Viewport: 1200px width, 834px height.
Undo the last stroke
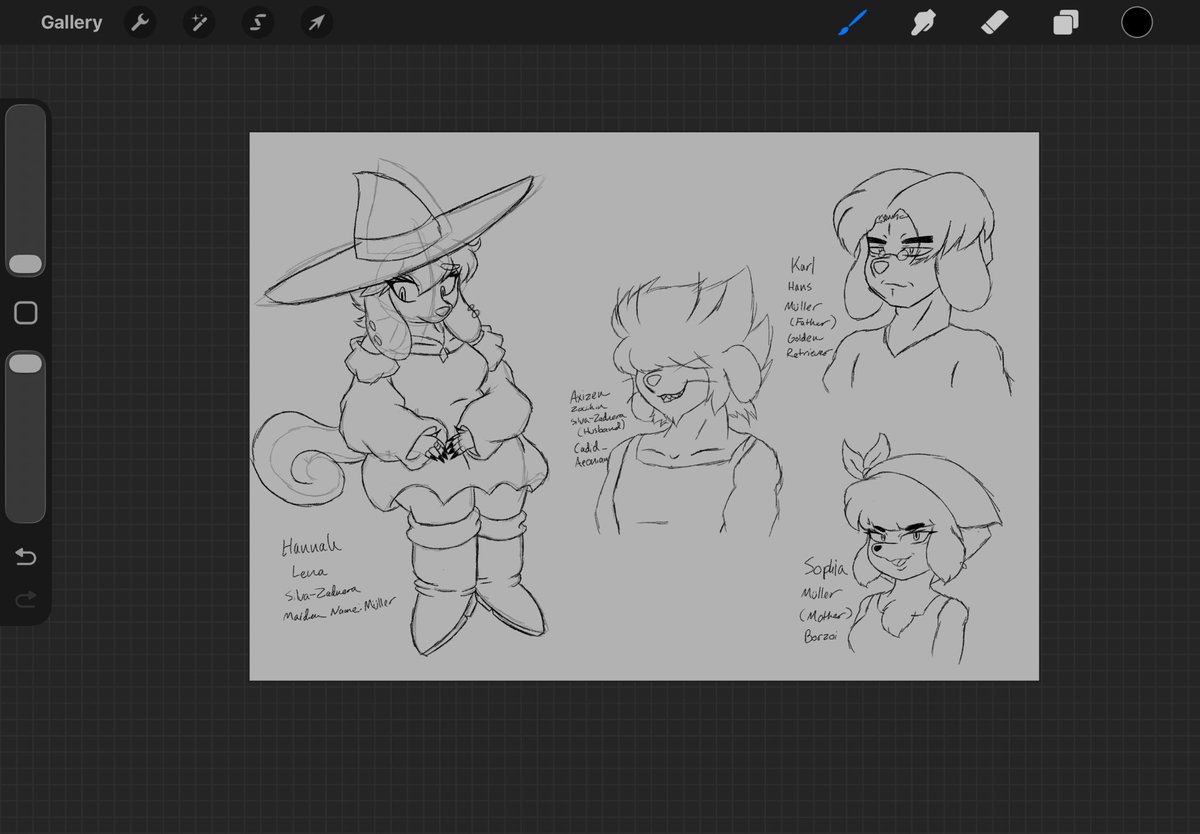coord(26,557)
